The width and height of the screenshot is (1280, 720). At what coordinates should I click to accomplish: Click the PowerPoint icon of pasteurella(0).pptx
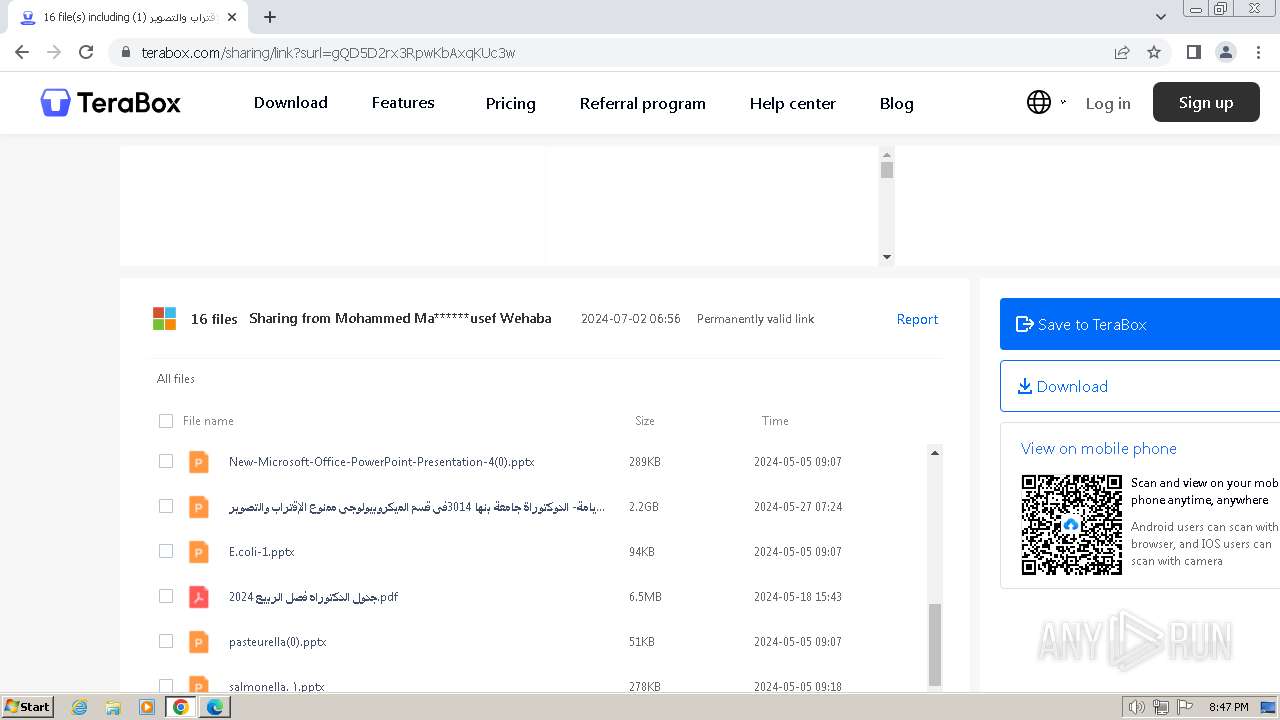click(199, 642)
